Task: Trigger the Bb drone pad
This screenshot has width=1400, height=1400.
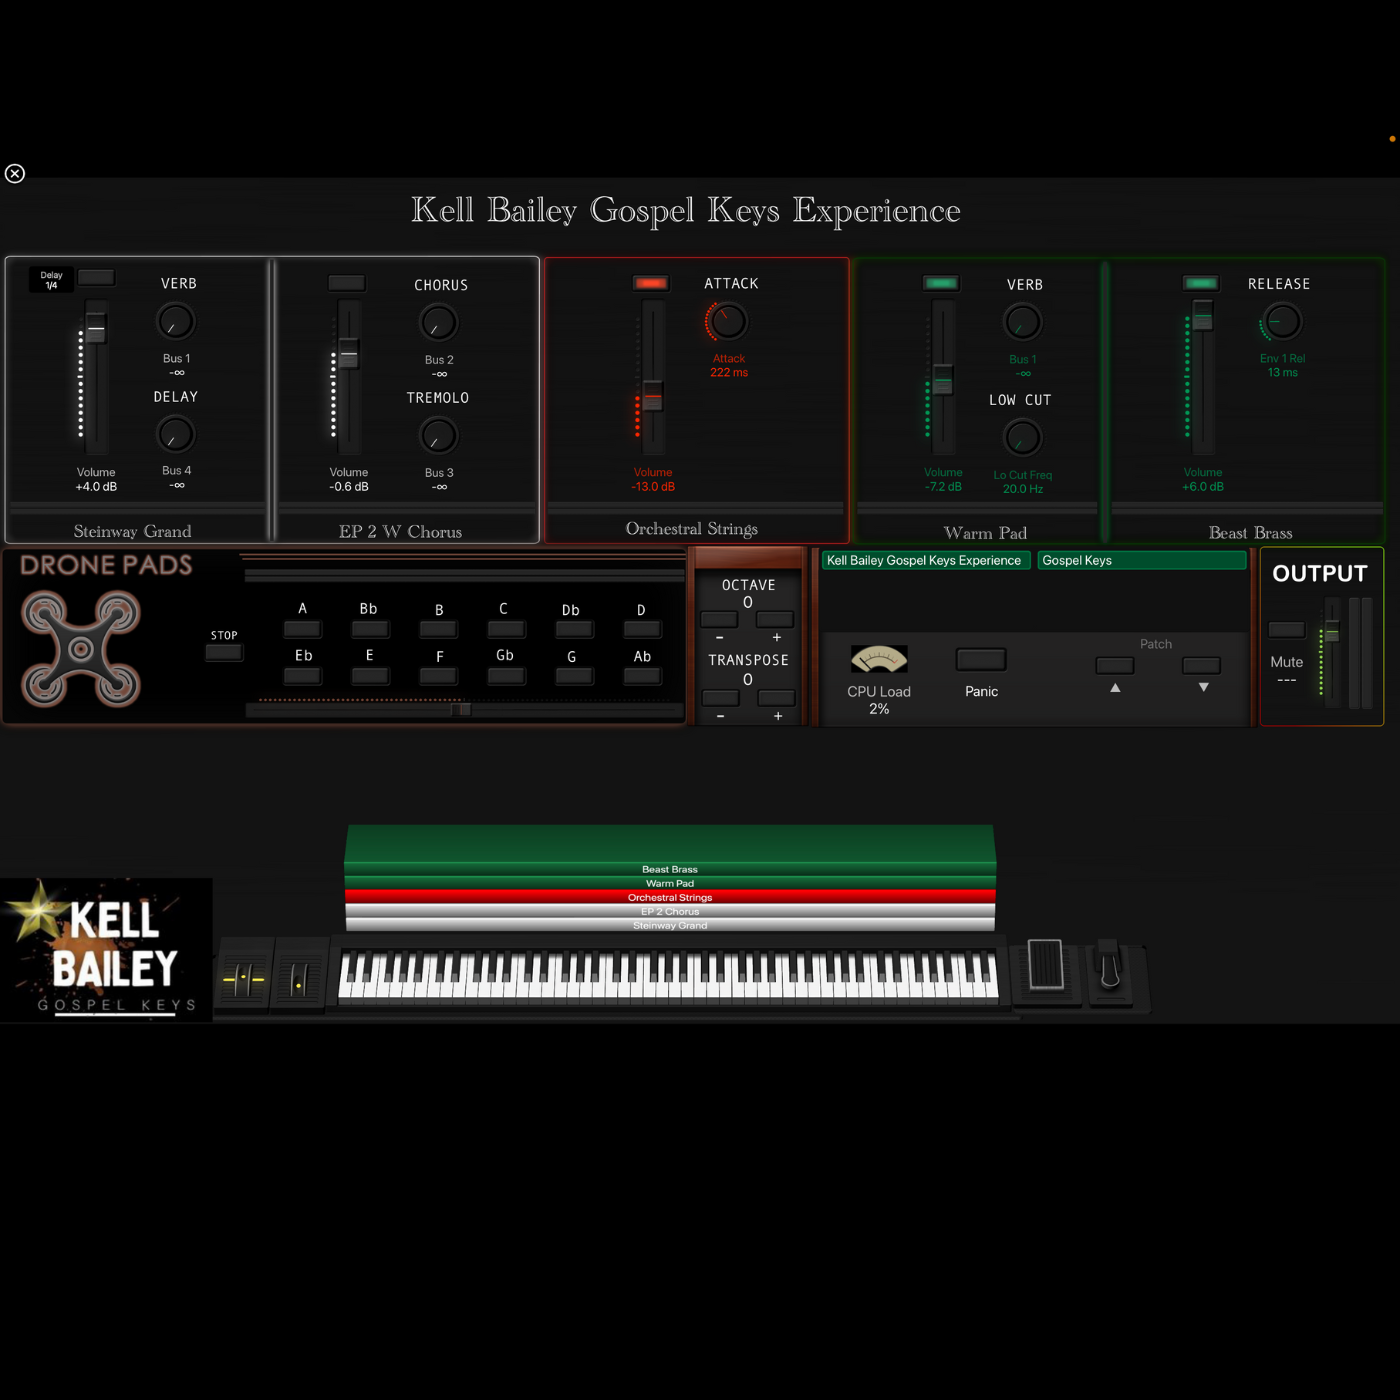Action: [x=370, y=629]
